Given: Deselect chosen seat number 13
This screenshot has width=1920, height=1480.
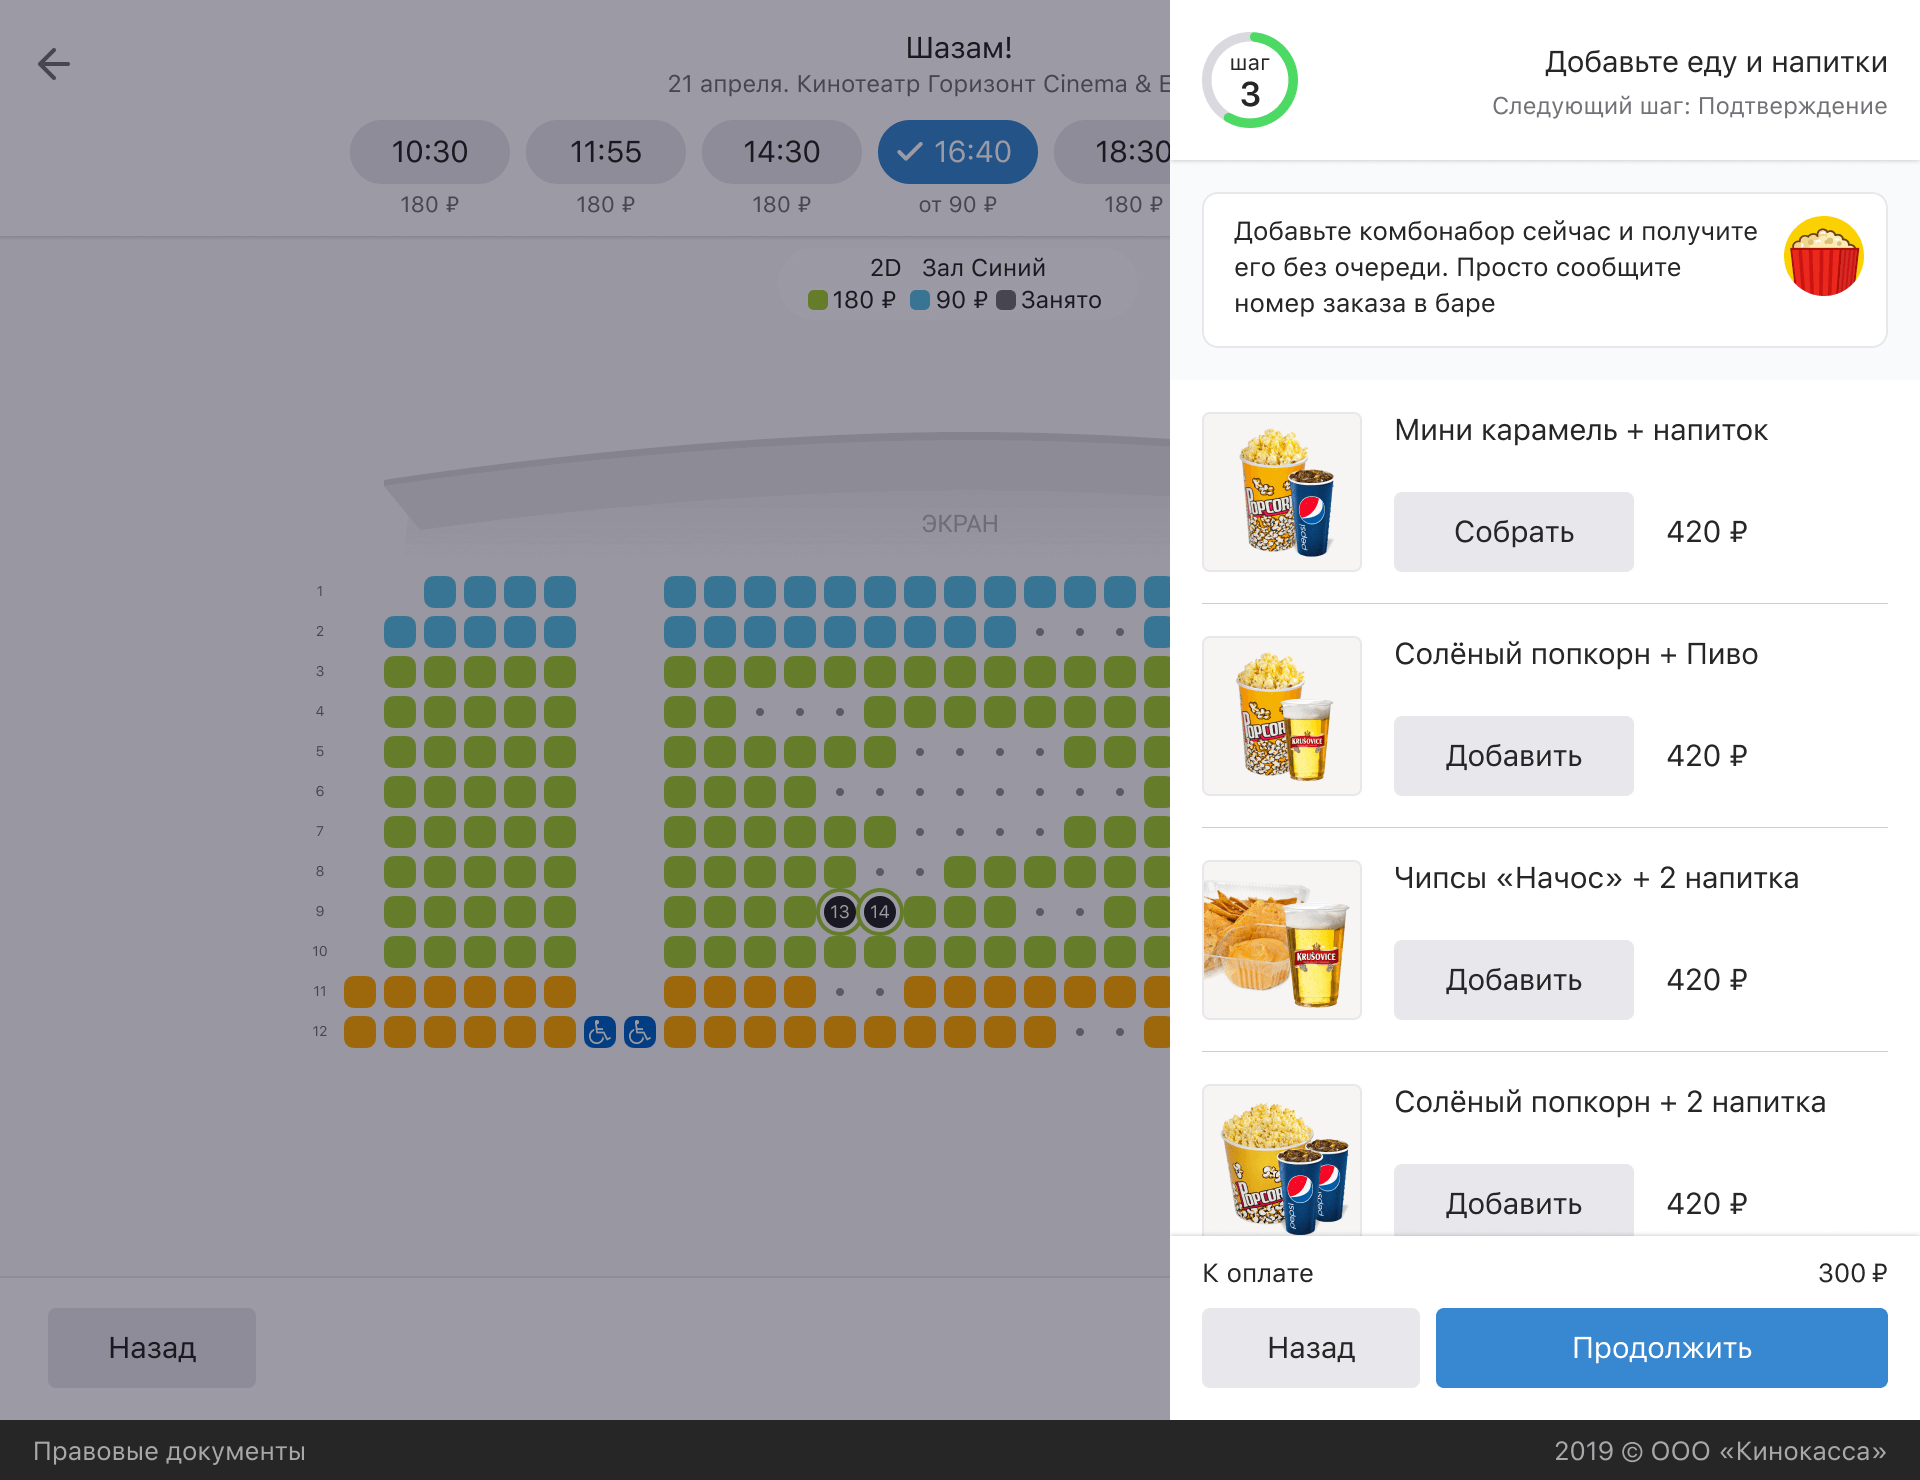Looking at the screenshot, I should [840, 911].
